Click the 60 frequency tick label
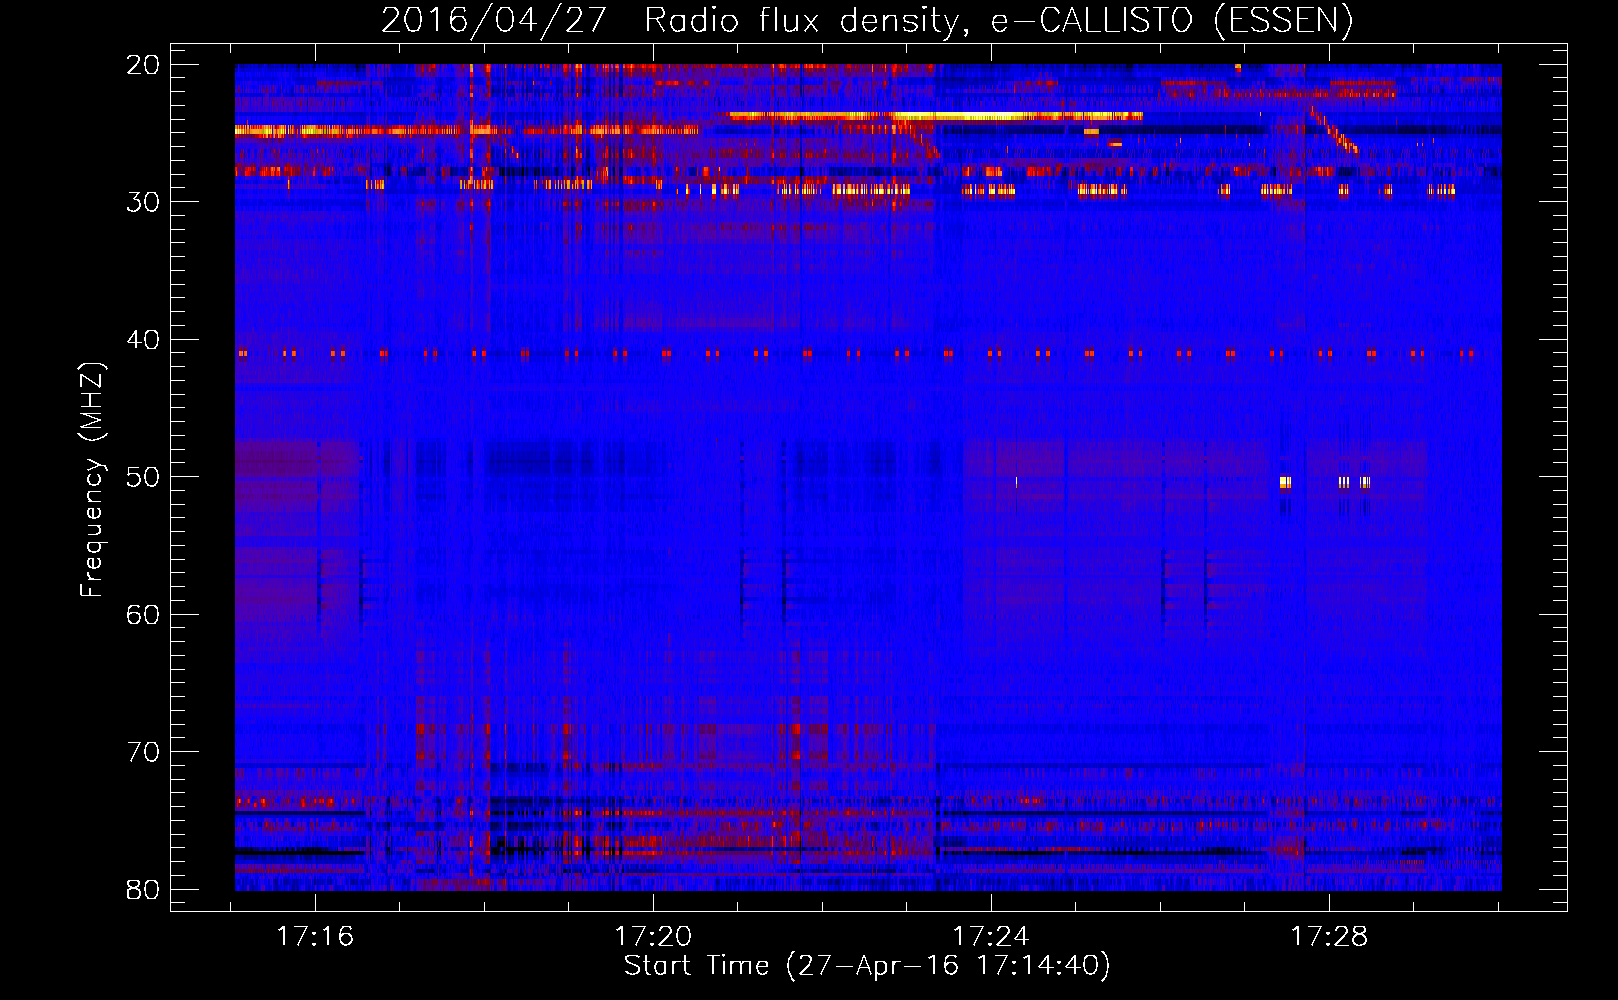Viewport: 1618px width, 1000px height. click(144, 614)
